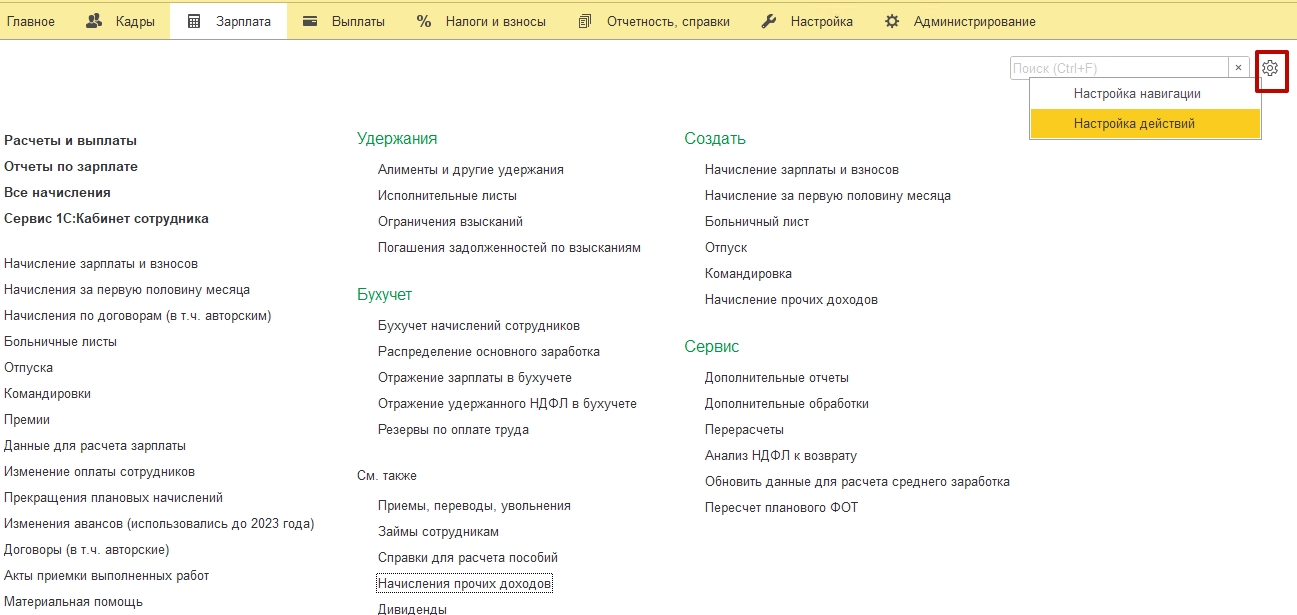Screen dimensions: 1297x615
Task: Click the gear settings icon
Action: [1270, 68]
